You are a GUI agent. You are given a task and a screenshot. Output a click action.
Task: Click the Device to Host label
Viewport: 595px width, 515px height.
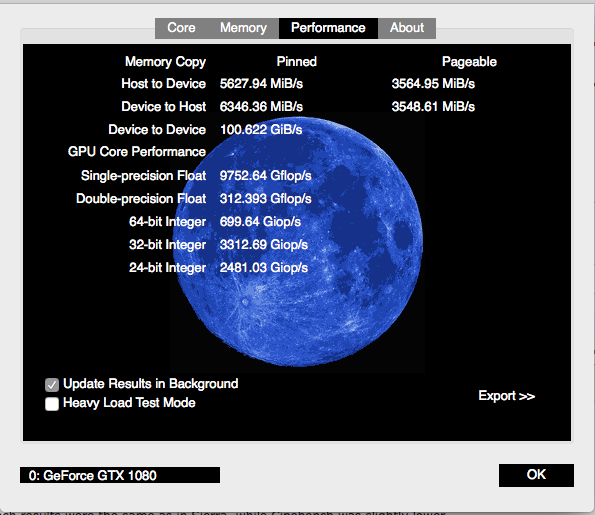(164, 107)
